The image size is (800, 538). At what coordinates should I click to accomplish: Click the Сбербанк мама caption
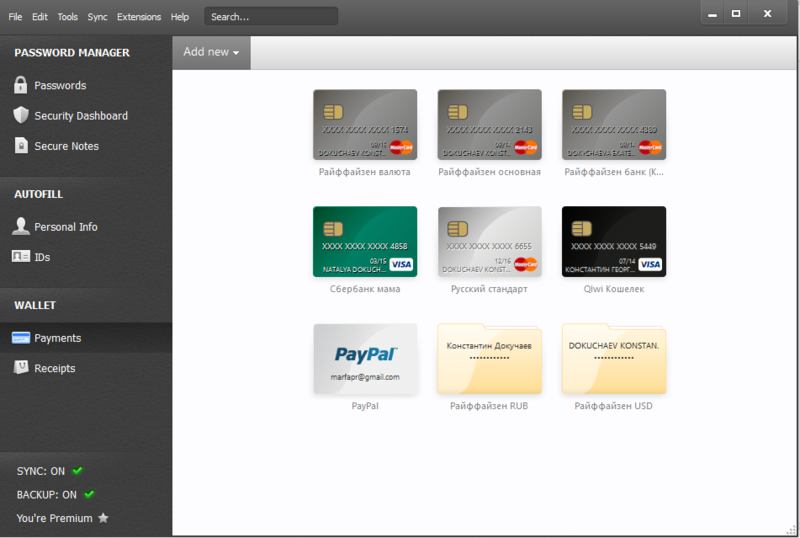coord(365,289)
